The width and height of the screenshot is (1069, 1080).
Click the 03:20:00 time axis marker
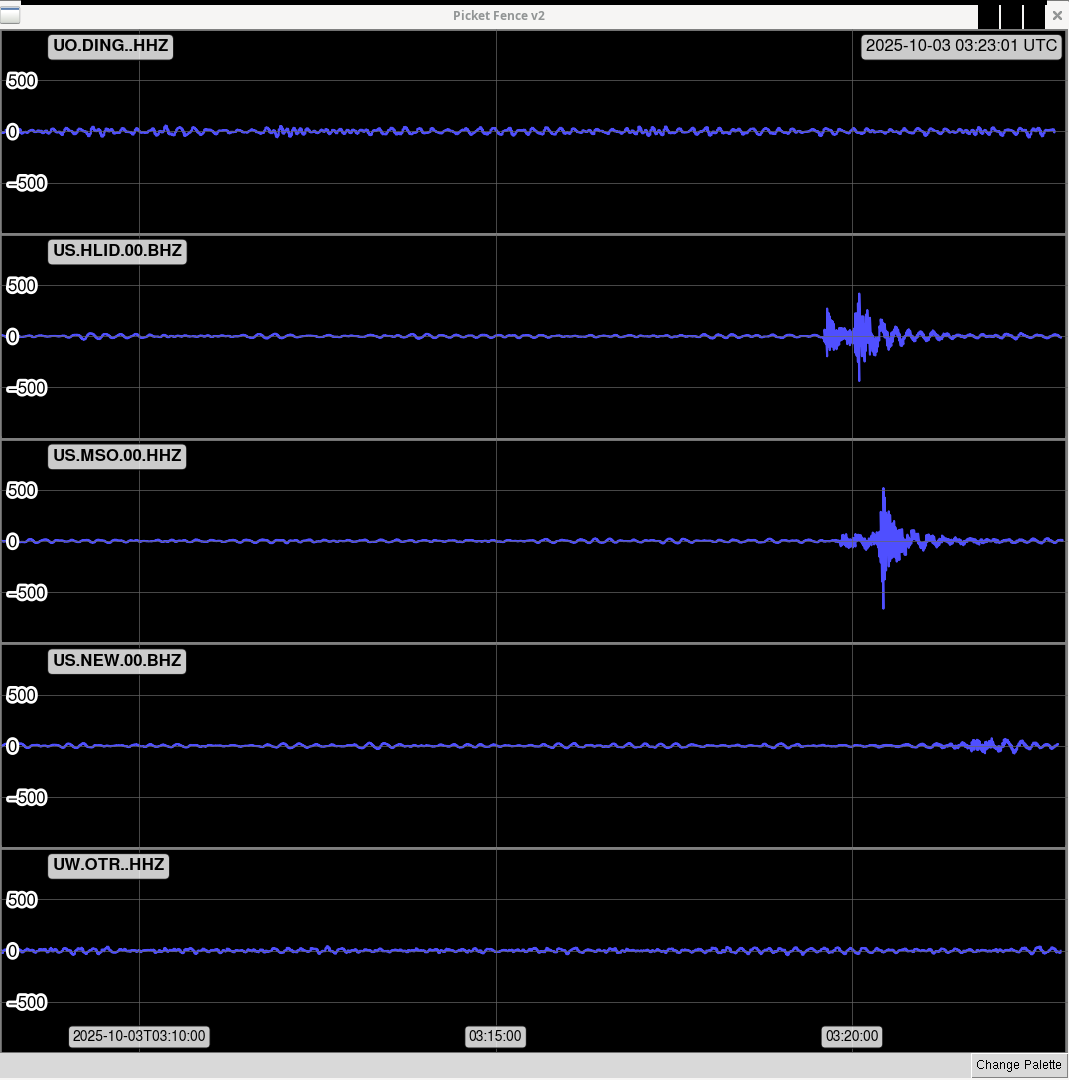[x=852, y=1036]
